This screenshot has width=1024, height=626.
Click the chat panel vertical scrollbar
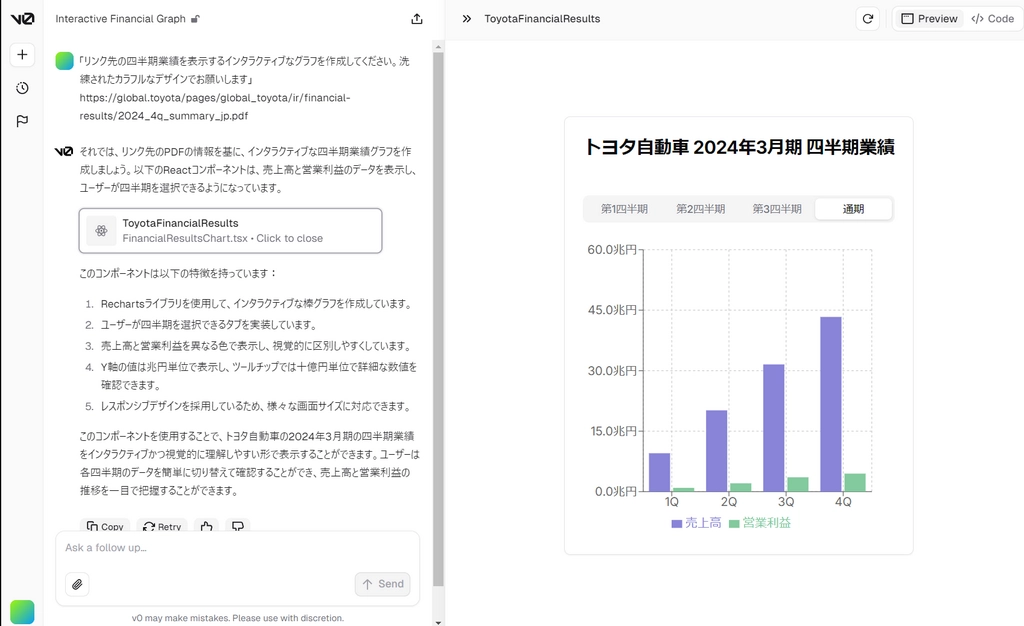tap(438, 320)
